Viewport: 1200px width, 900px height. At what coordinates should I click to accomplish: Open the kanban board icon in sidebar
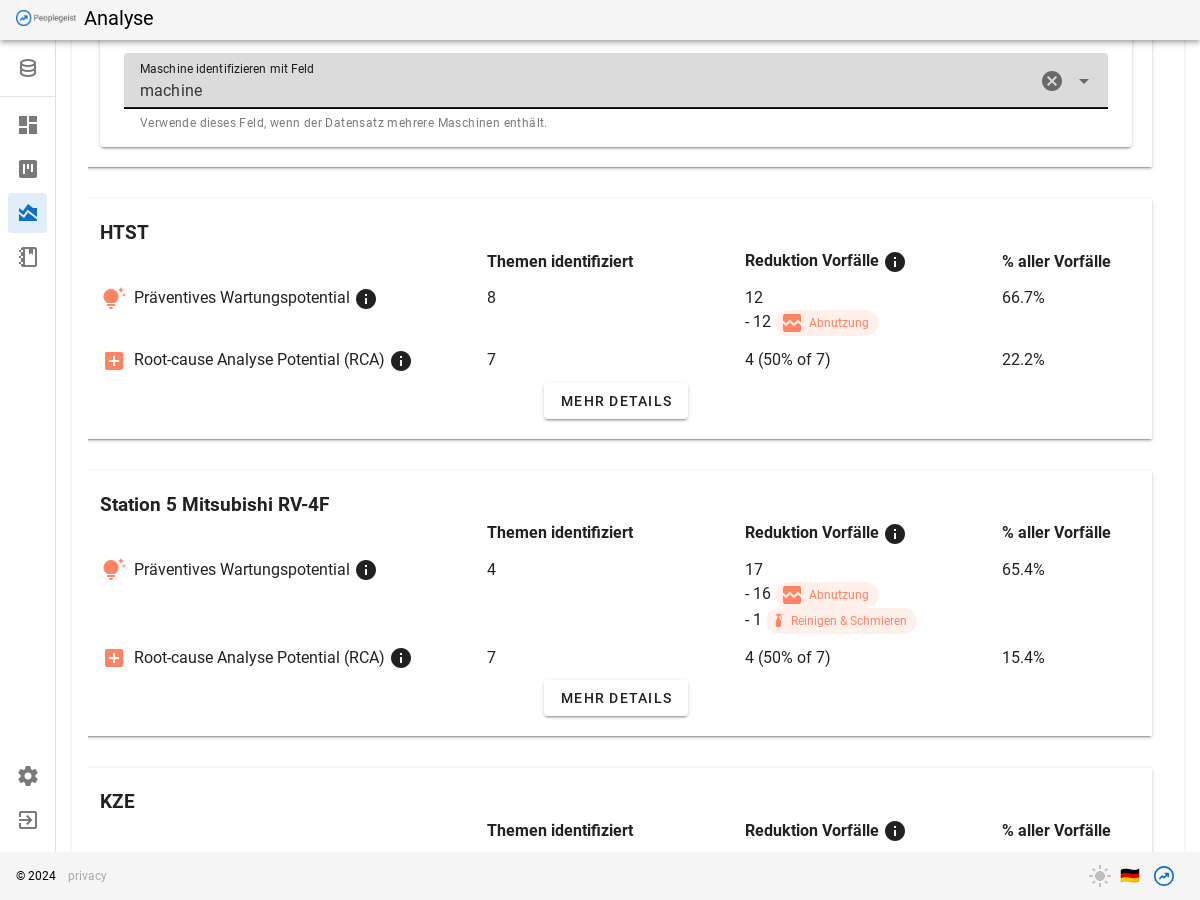point(28,169)
